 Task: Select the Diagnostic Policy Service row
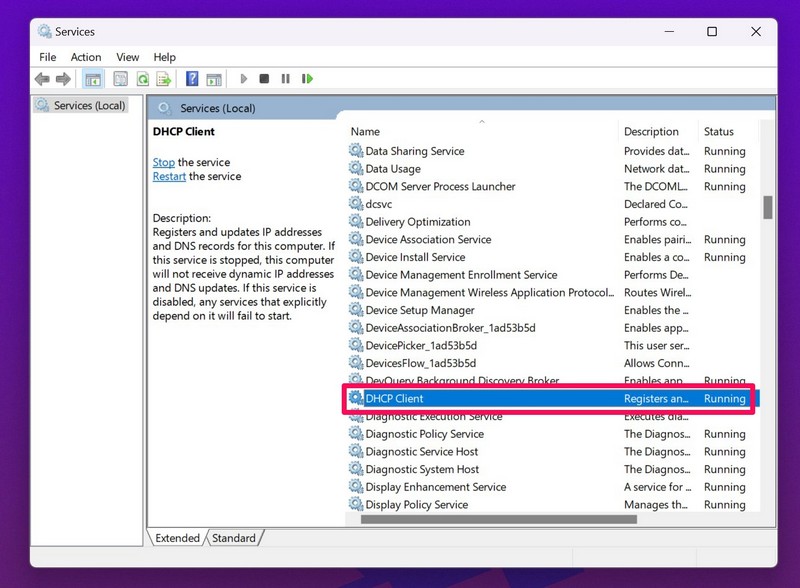click(424, 434)
